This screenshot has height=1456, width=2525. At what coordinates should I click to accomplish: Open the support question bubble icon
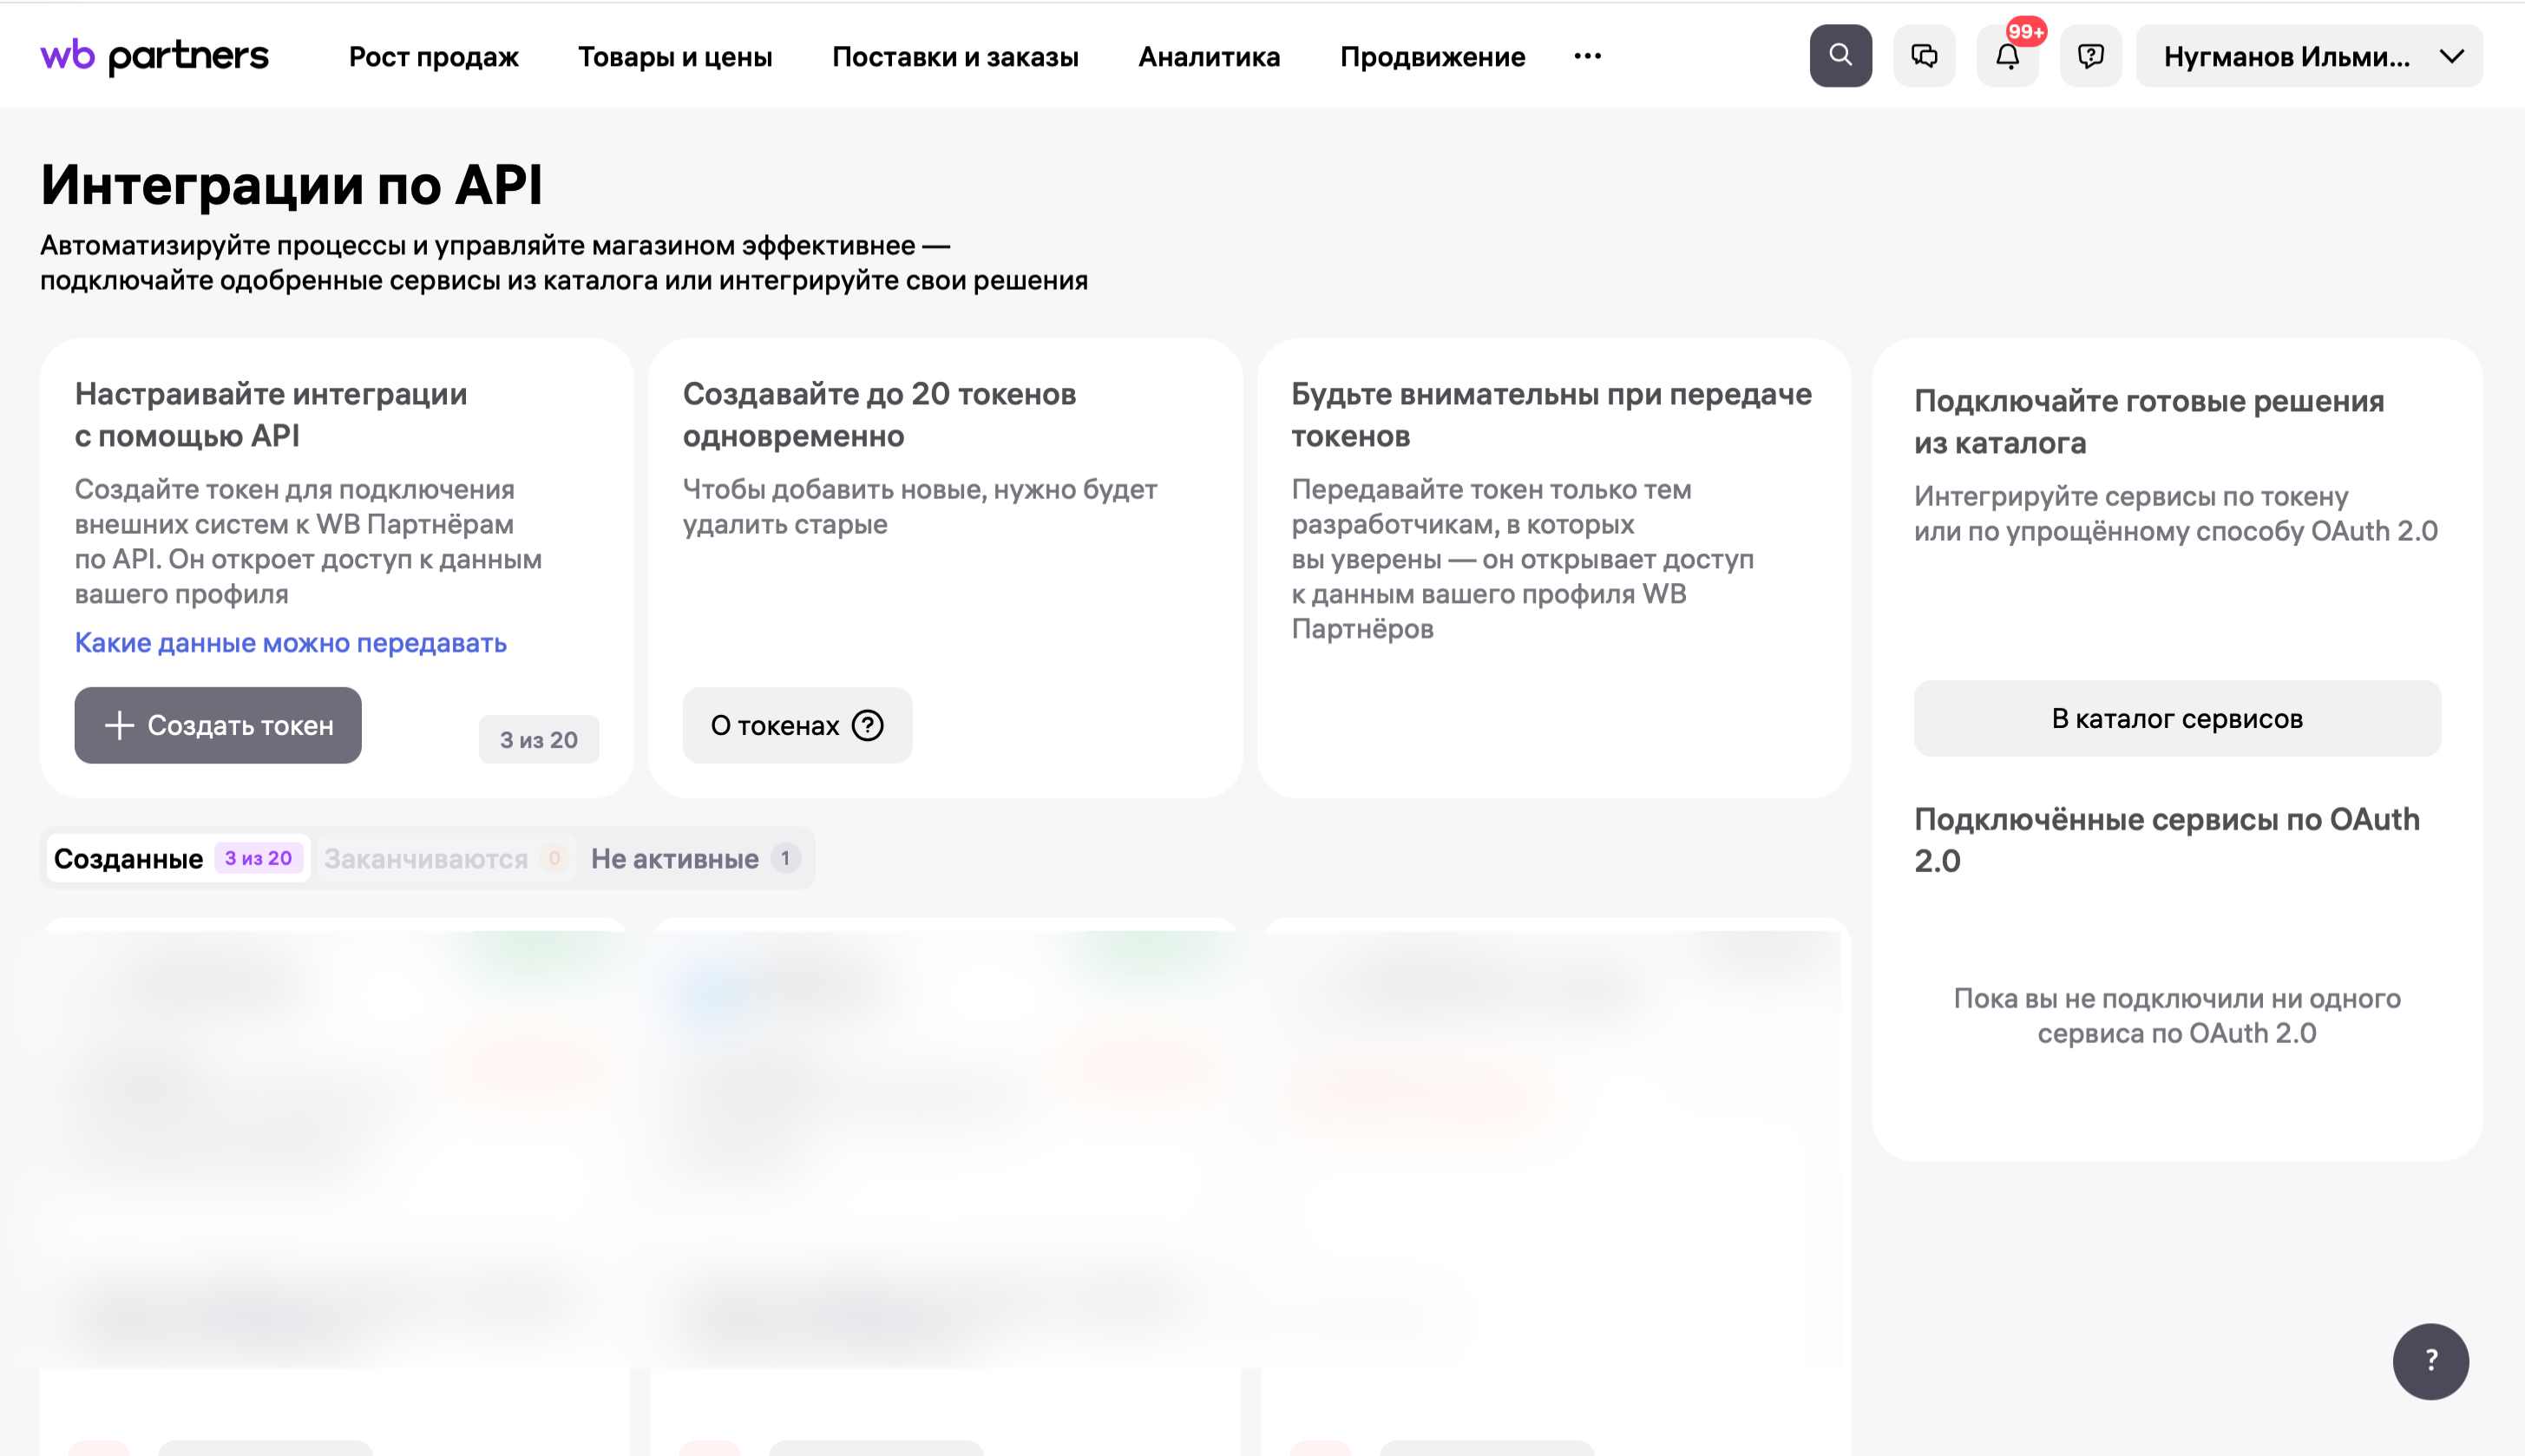[x=2090, y=56]
